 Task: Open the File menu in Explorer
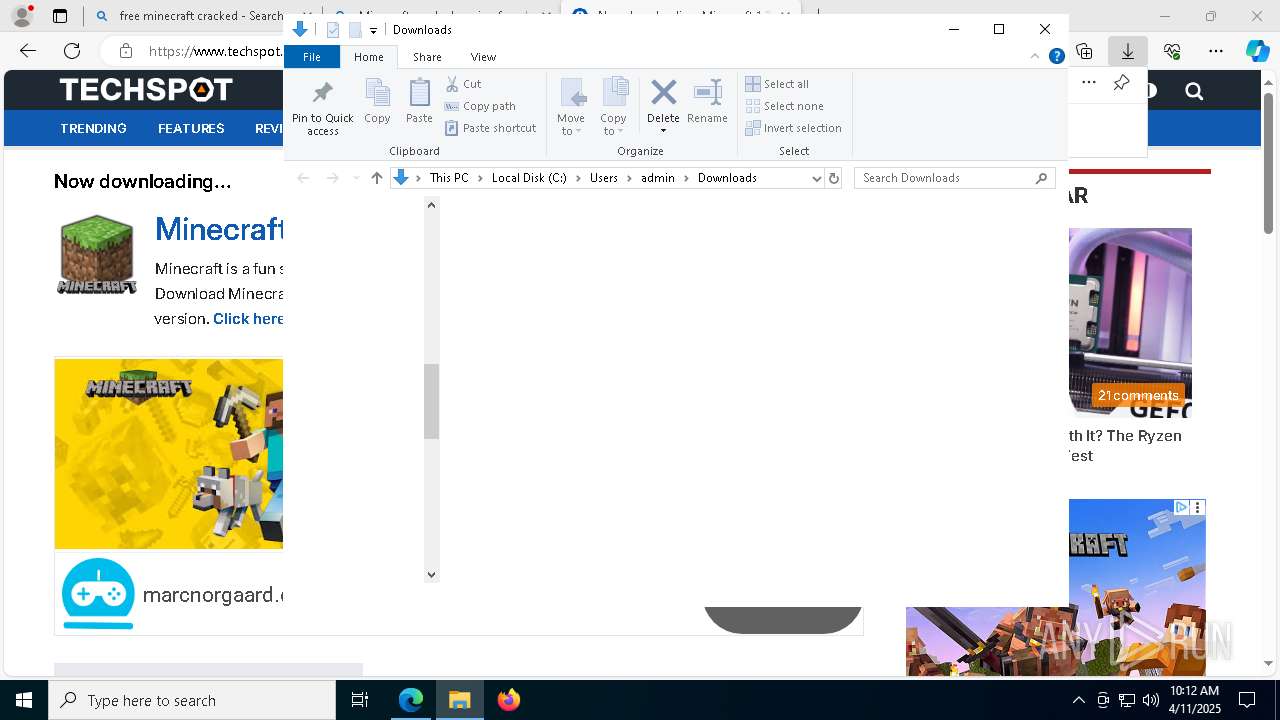tap(312, 57)
